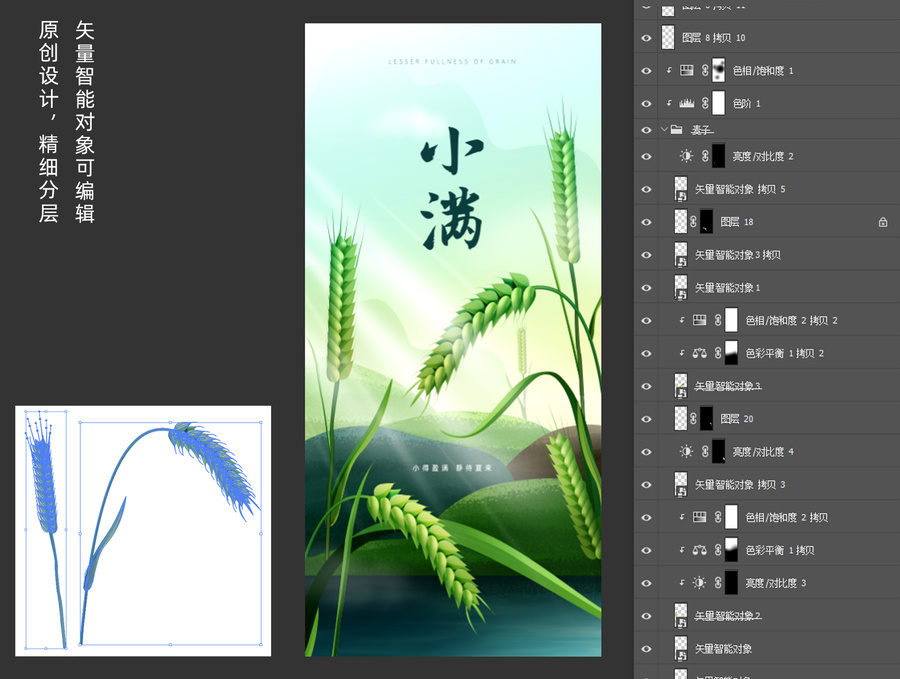
Task: Toggle visibility of 色相/饱和度 1 layer
Action: click(646, 71)
